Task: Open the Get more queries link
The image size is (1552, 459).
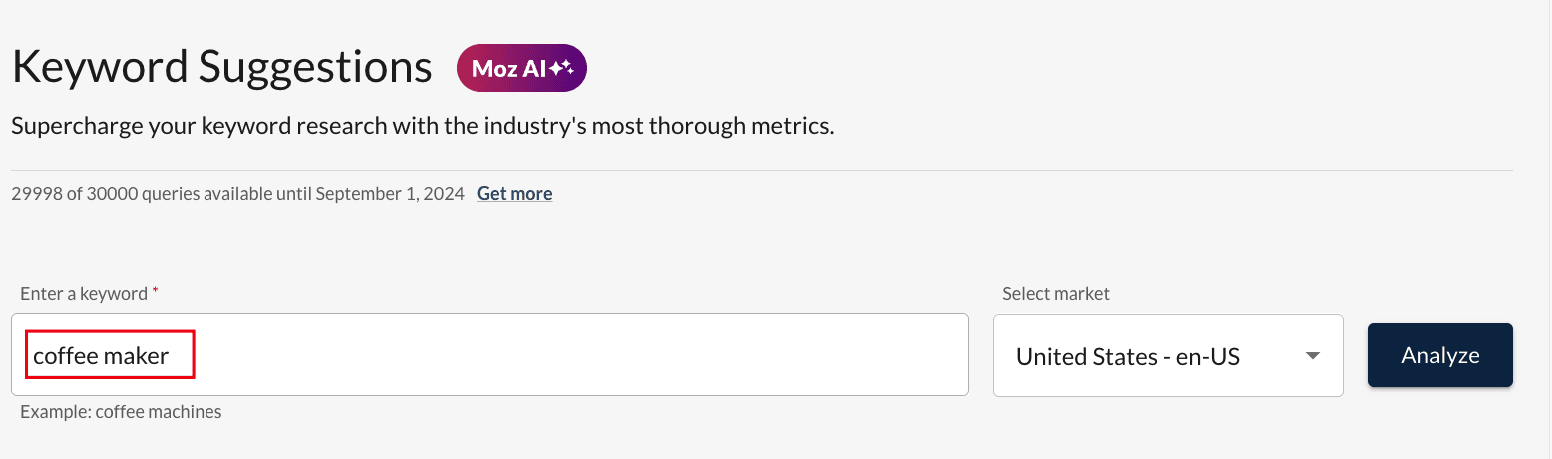Action: click(x=514, y=193)
